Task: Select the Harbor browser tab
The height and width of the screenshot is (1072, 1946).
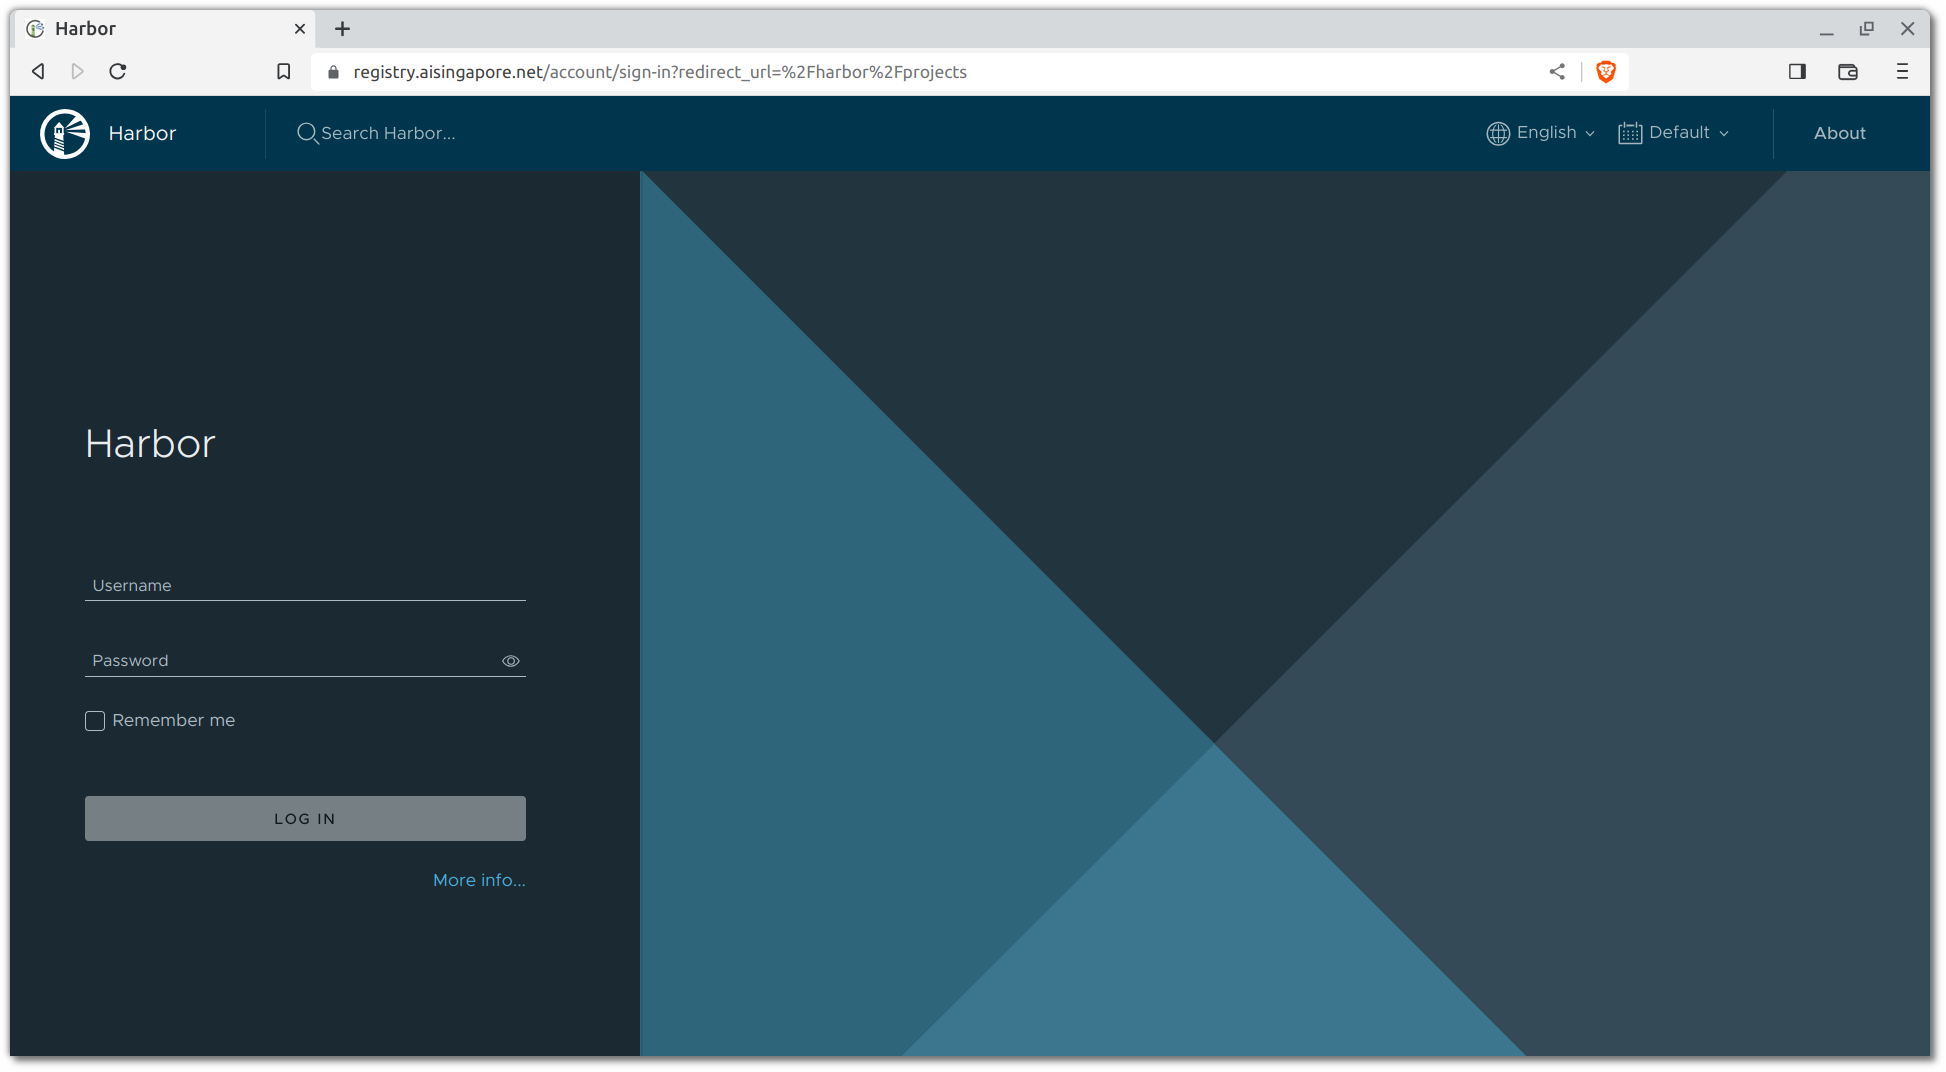Action: tap(165, 29)
